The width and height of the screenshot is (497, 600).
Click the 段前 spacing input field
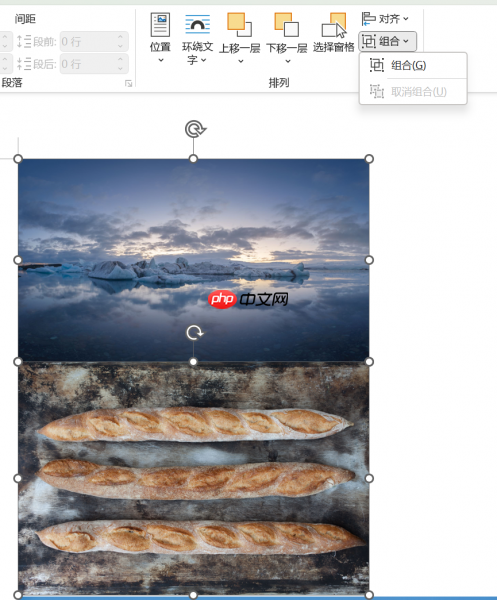point(94,41)
